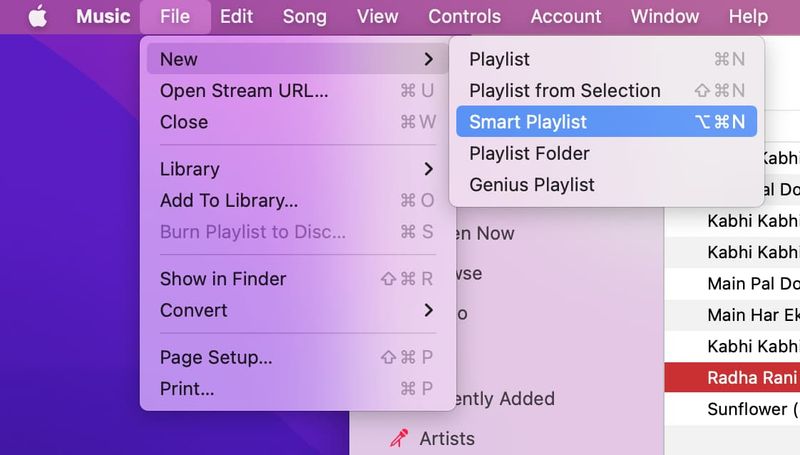Viewport: 800px width, 455px height.
Task: Select the highlighted Radha Rani song row
Action: coord(732,377)
